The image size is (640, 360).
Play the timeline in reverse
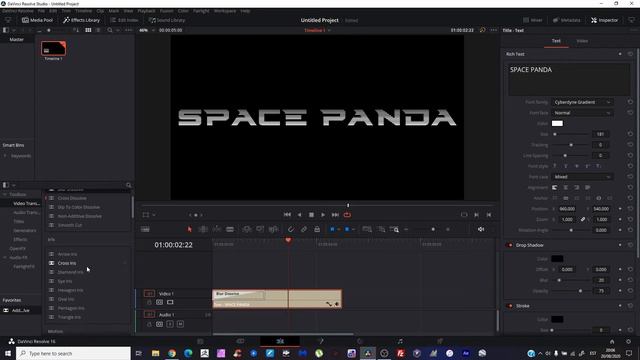click(x=300, y=215)
